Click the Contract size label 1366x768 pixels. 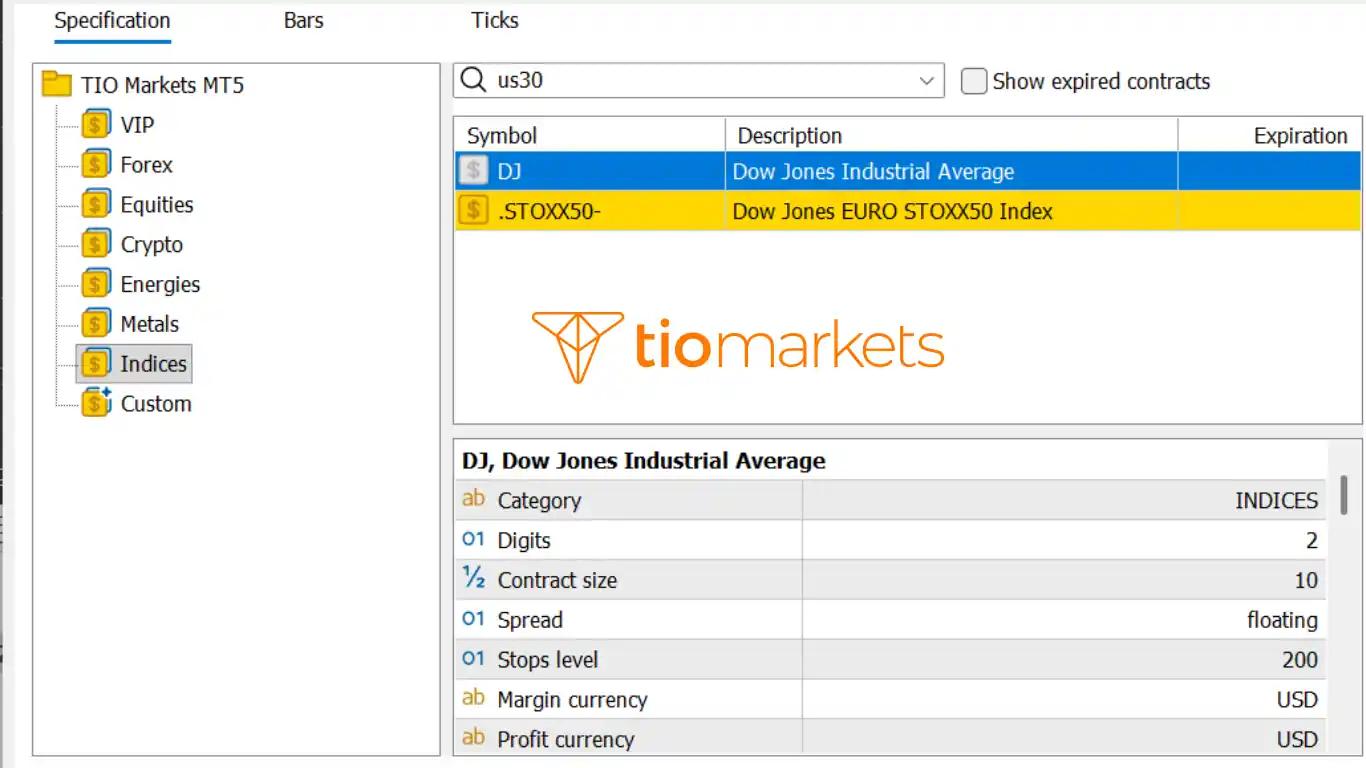pyautogui.click(x=557, y=580)
